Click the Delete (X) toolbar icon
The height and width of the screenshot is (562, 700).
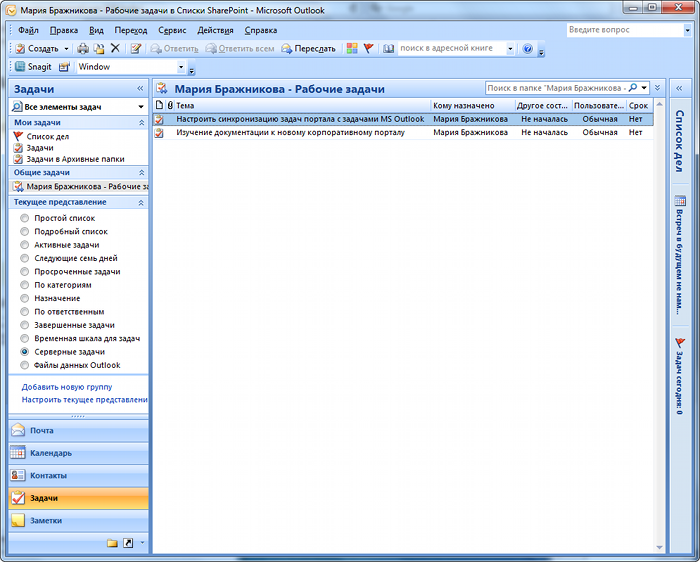click(x=115, y=48)
